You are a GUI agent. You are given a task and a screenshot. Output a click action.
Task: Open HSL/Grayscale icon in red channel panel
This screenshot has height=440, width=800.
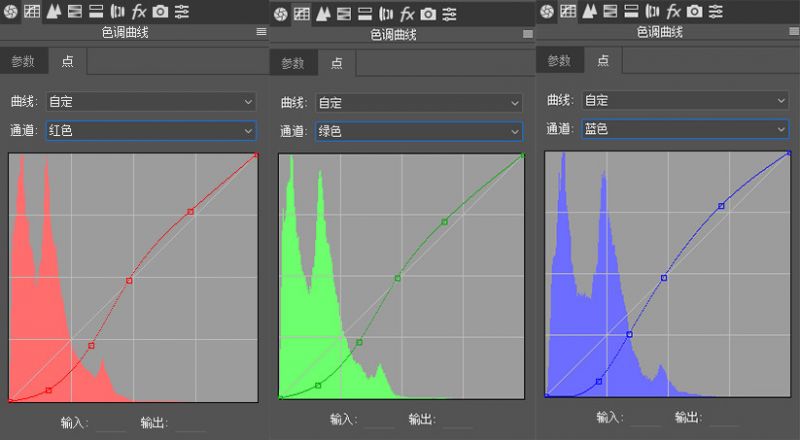[x=75, y=12]
